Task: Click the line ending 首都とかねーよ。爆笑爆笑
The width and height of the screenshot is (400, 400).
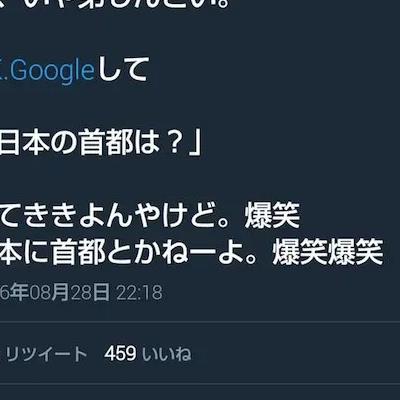Action: 192,252
